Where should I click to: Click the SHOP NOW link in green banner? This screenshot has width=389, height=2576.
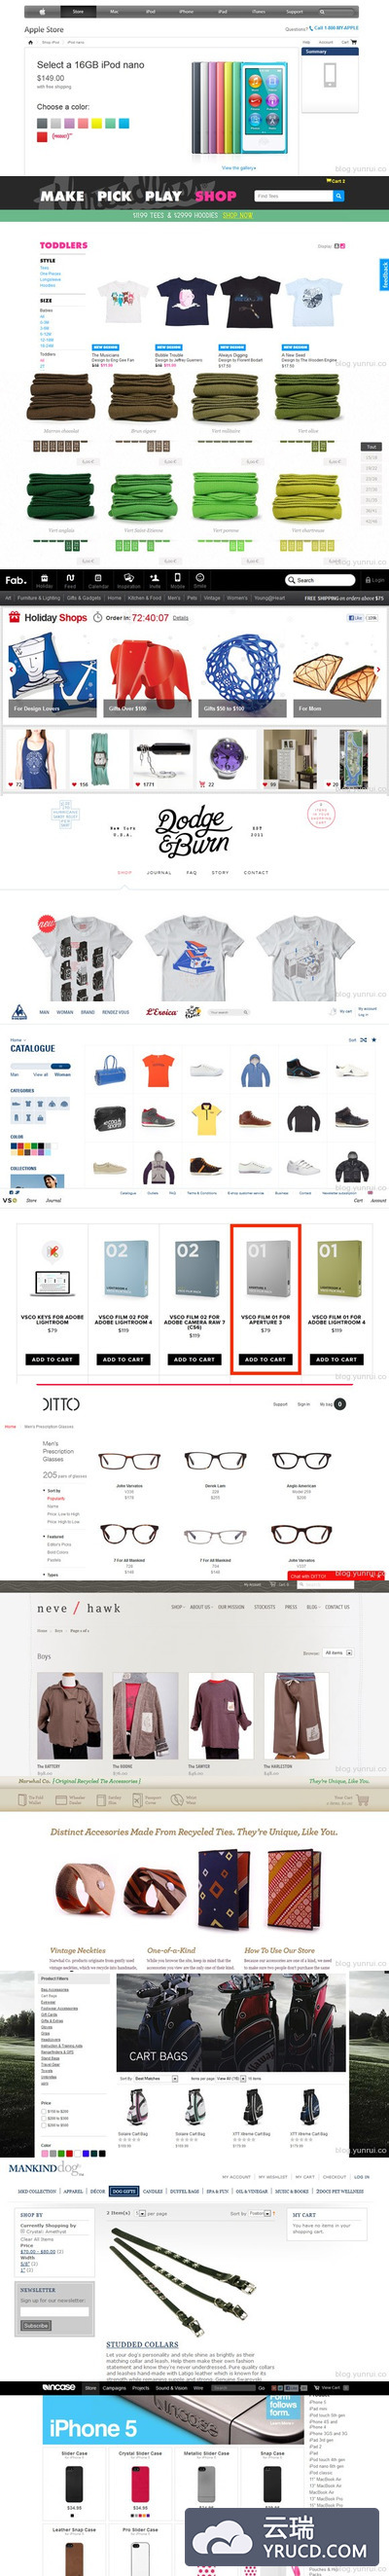237,215
